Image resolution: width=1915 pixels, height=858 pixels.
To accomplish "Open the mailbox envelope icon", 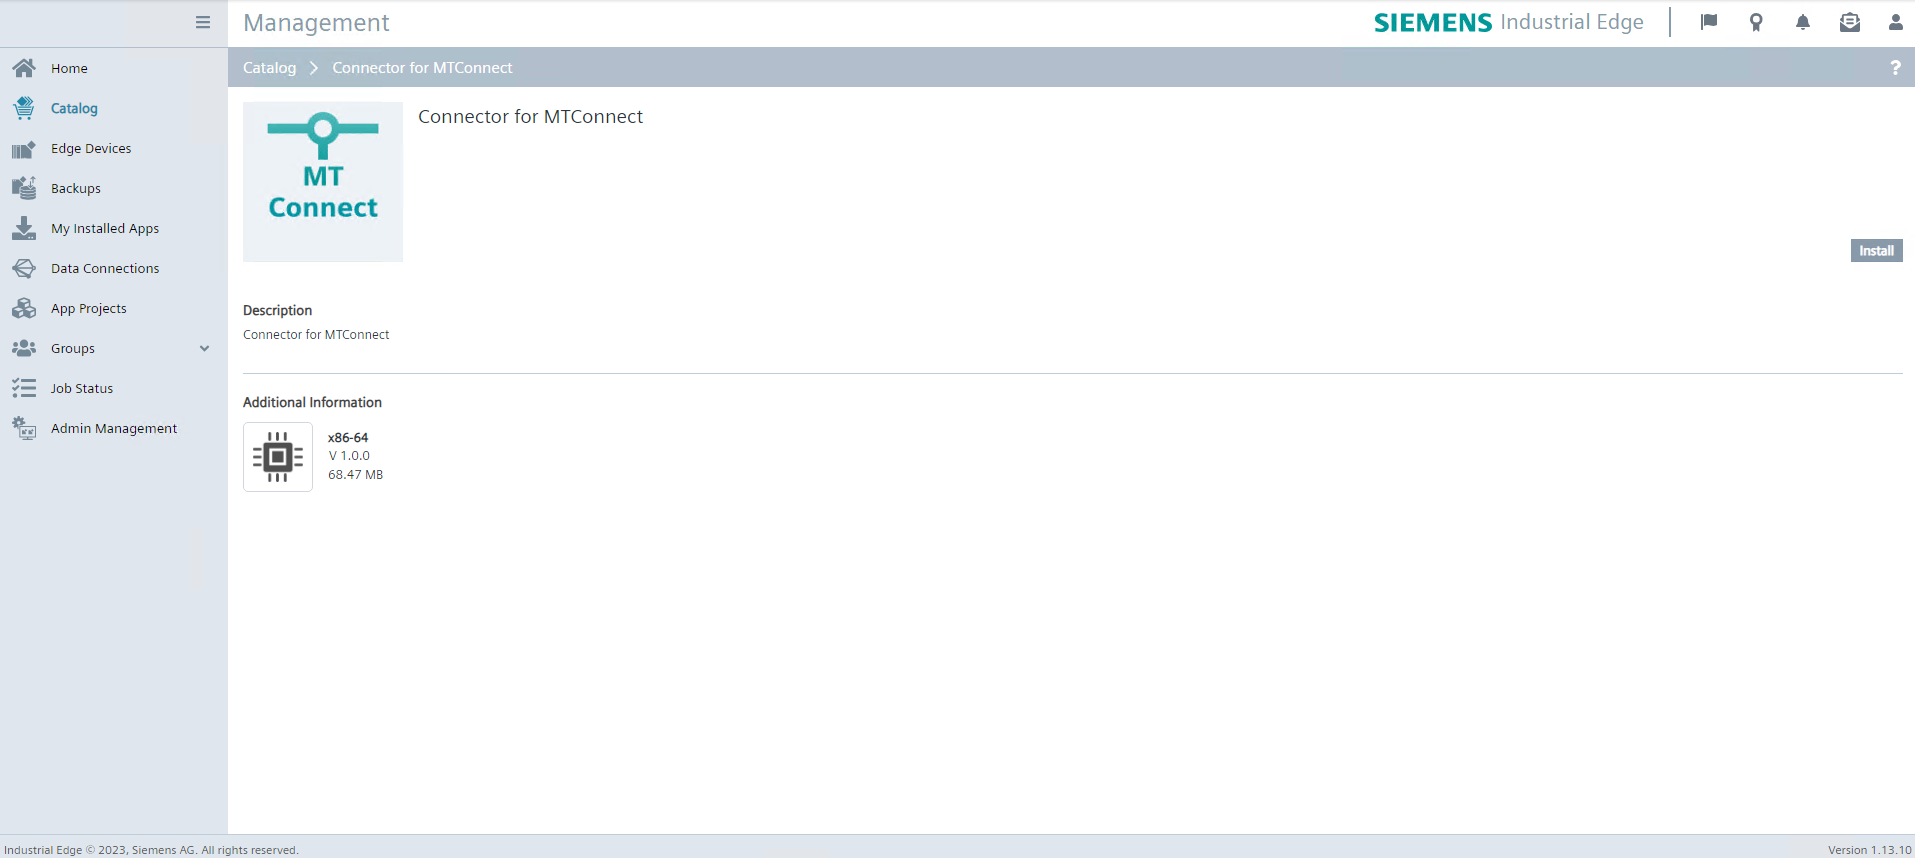I will [1850, 22].
